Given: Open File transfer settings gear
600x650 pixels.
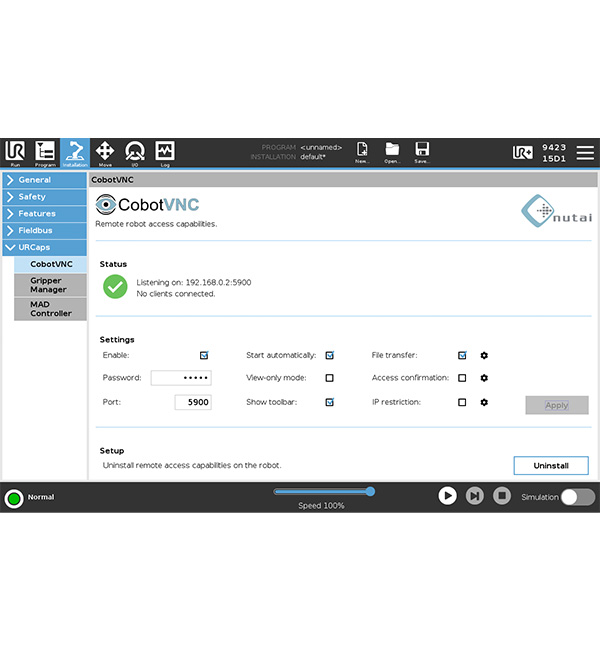Looking at the screenshot, I should [x=484, y=355].
